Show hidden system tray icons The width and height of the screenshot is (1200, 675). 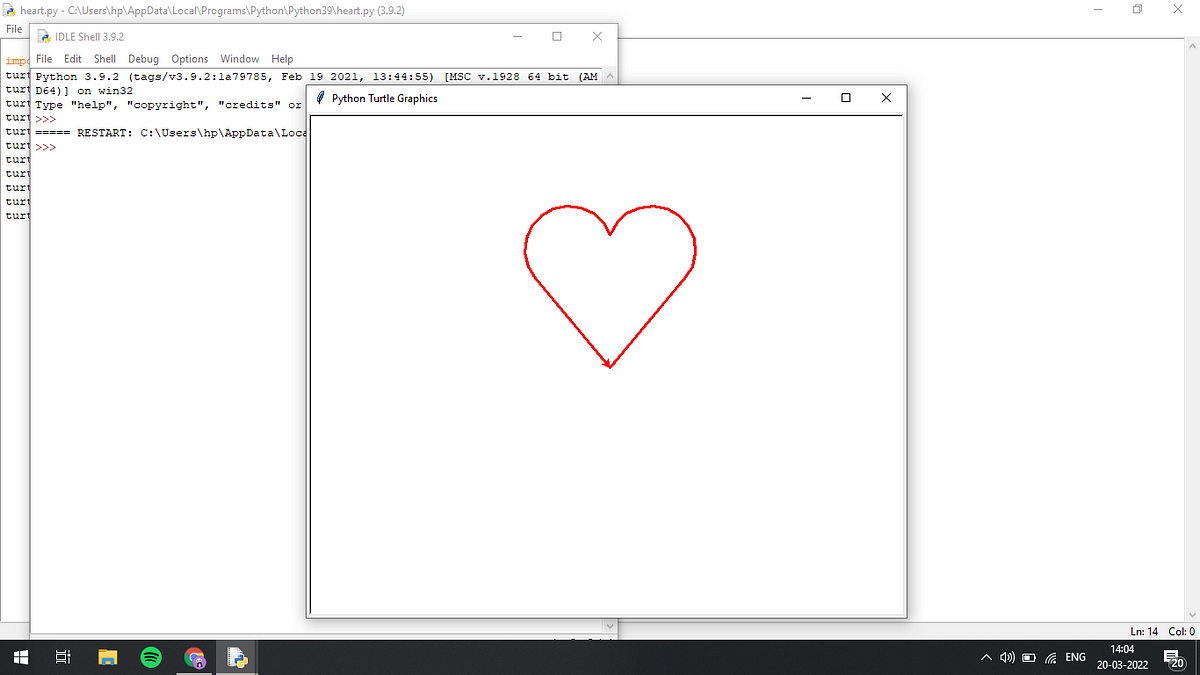(x=987, y=657)
